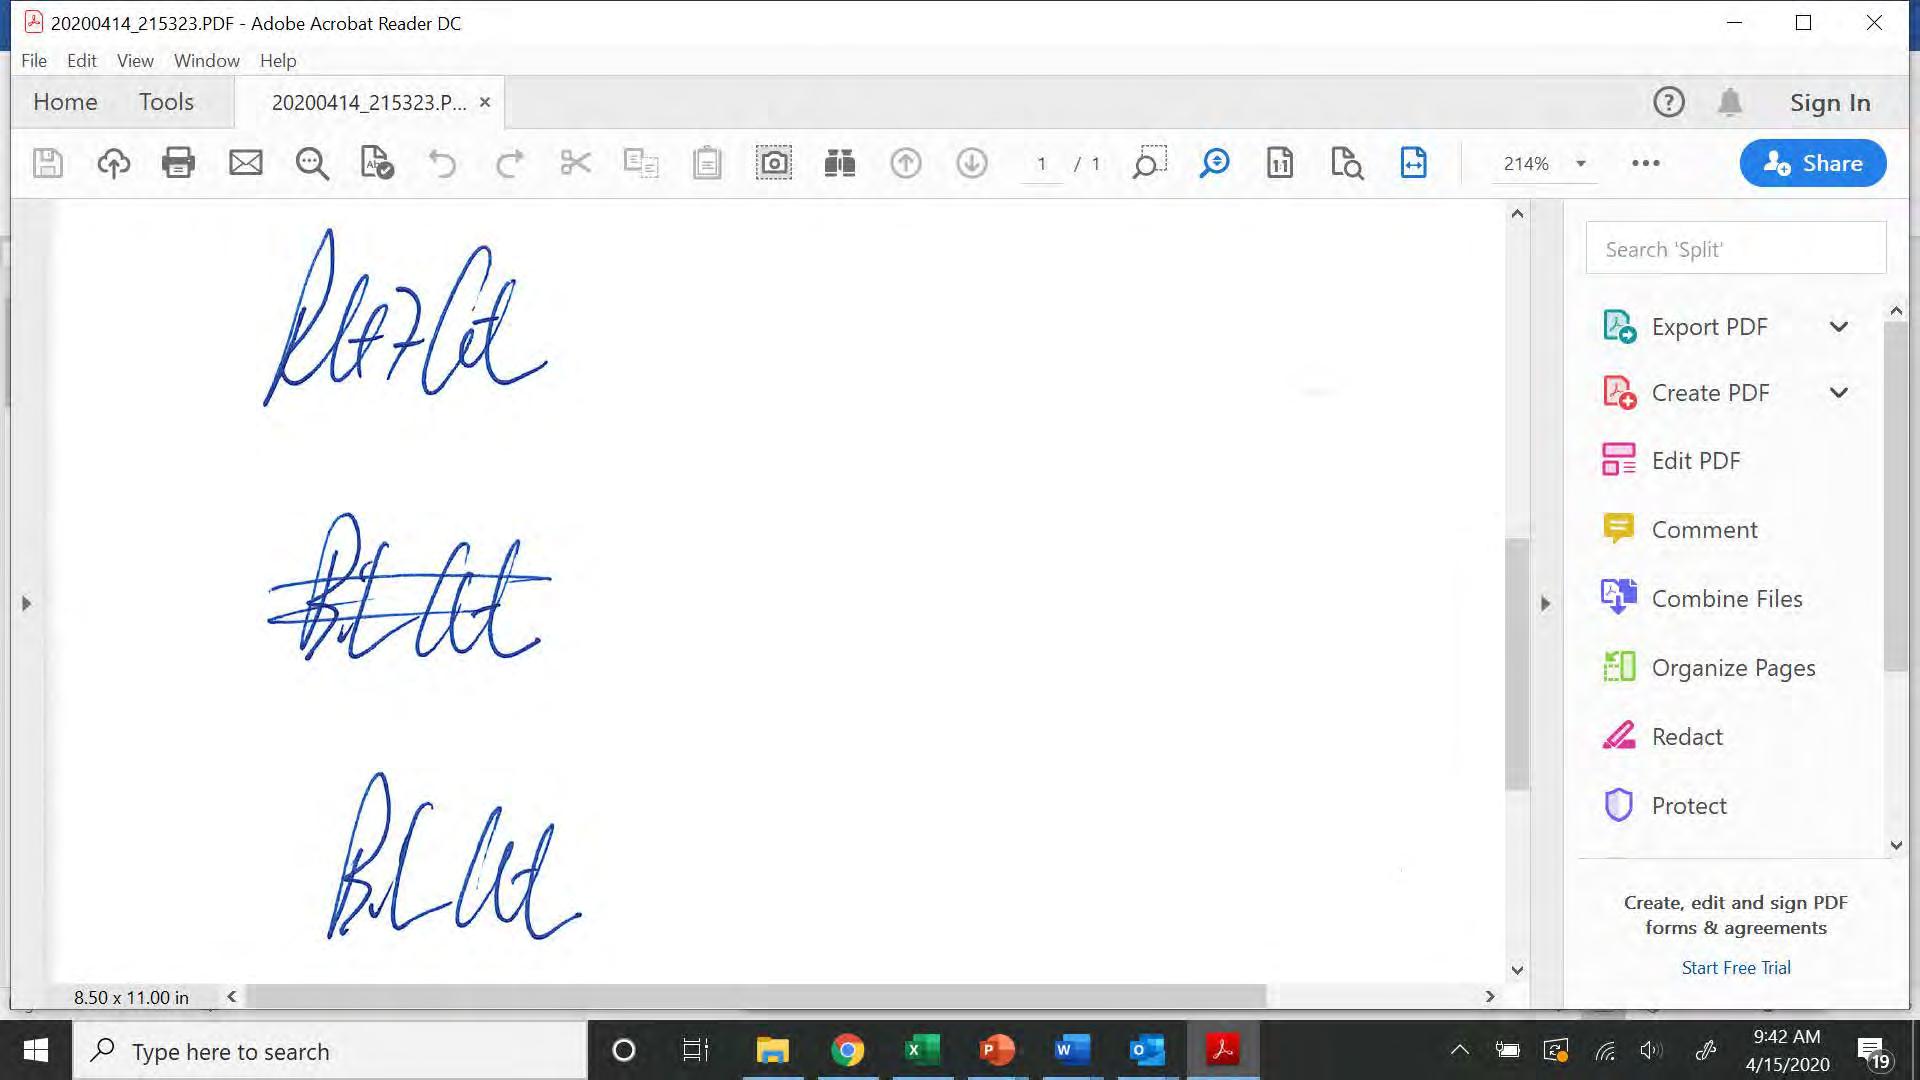The image size is (1920, 1080).
Task: Collapse the right tools pane arrow
Action: [x=1545, y=603]
